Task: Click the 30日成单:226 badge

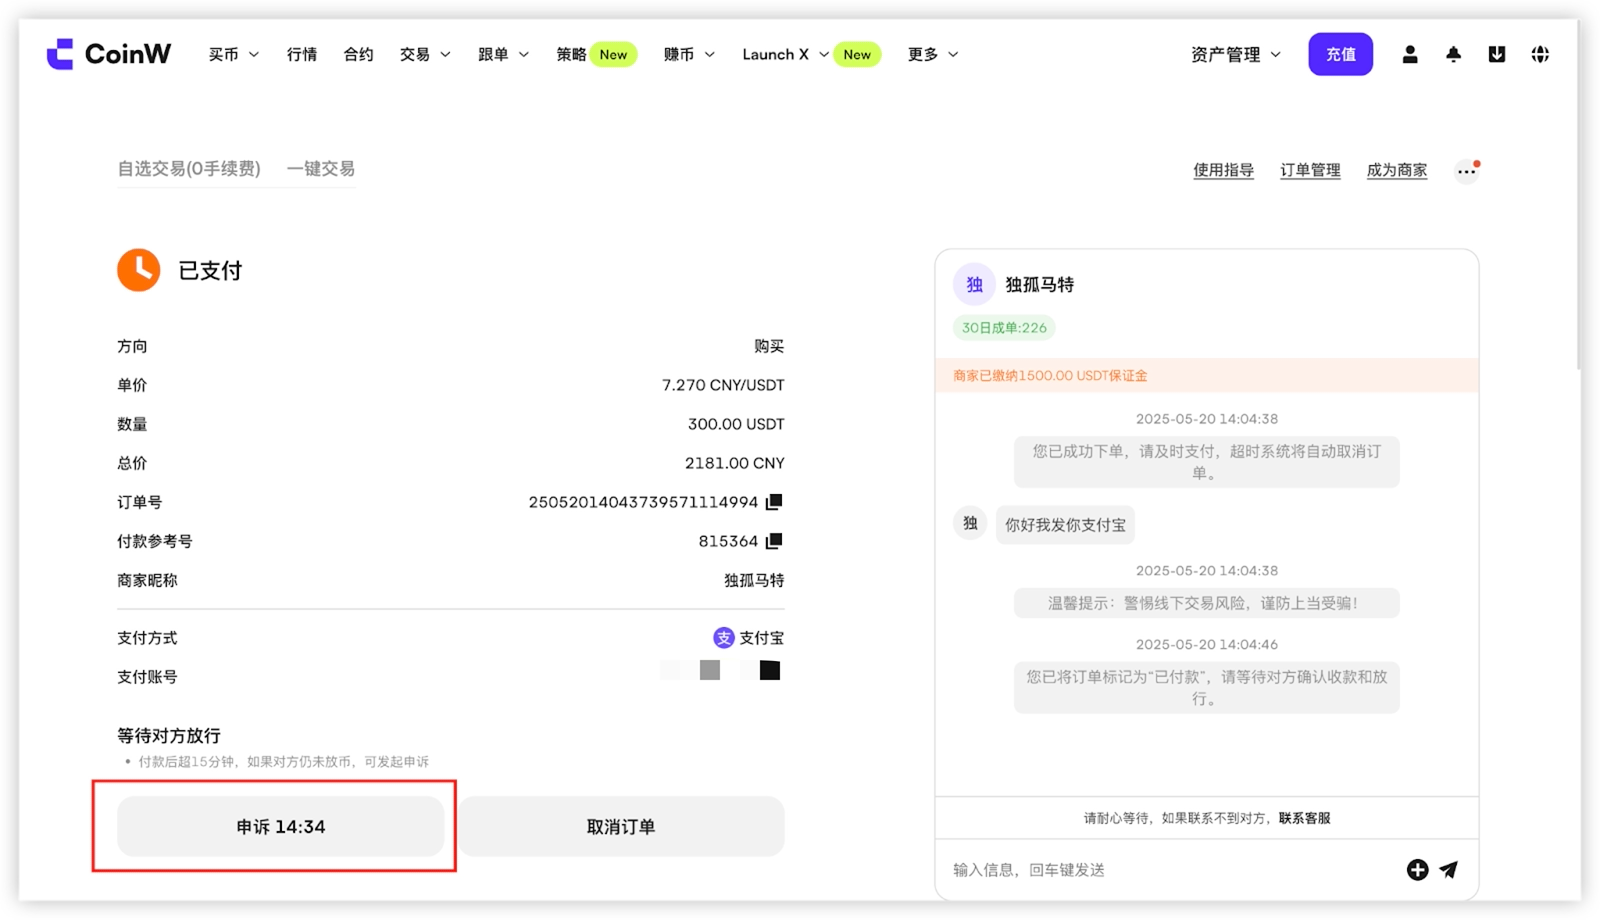Action: click(x=1004, y=327)
